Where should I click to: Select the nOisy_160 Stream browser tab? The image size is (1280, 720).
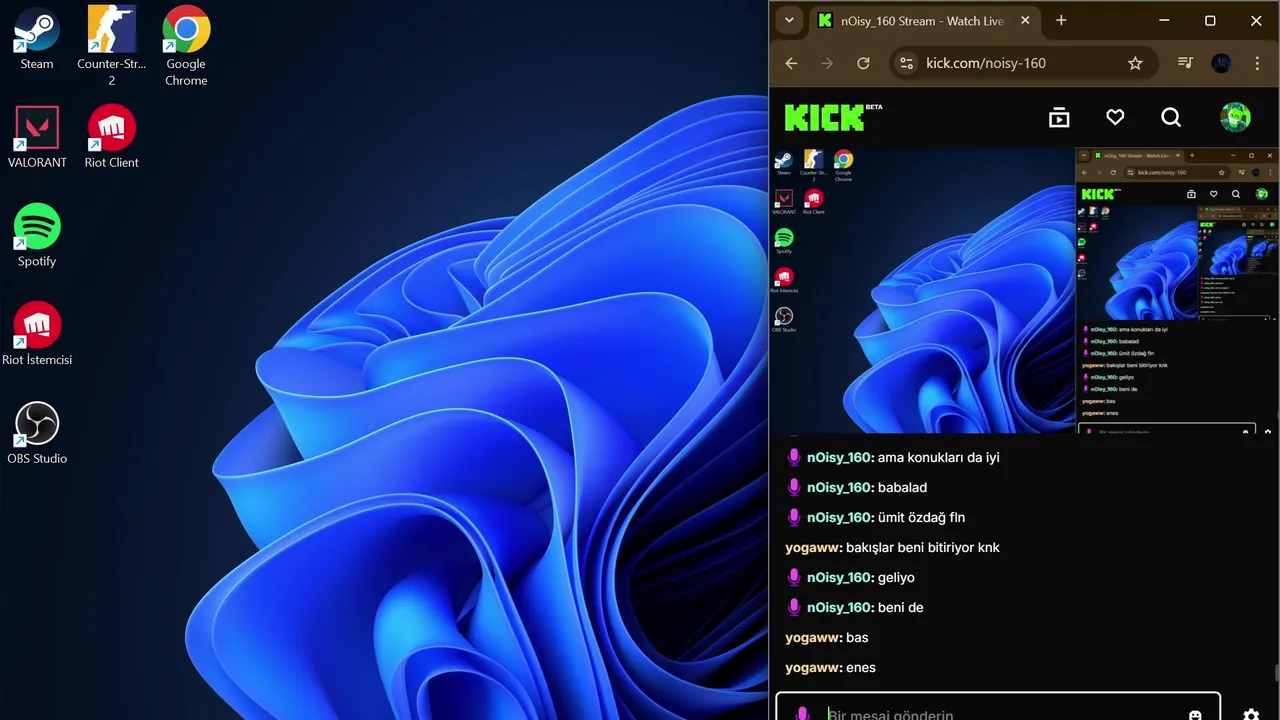click(925, 21)
